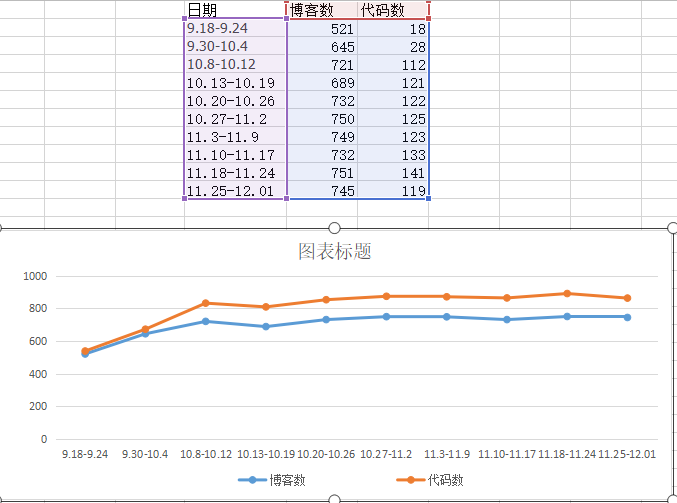This screenshot has width=677, height=503.
Task: Select the cell with value 123
Action: [393, 136]
